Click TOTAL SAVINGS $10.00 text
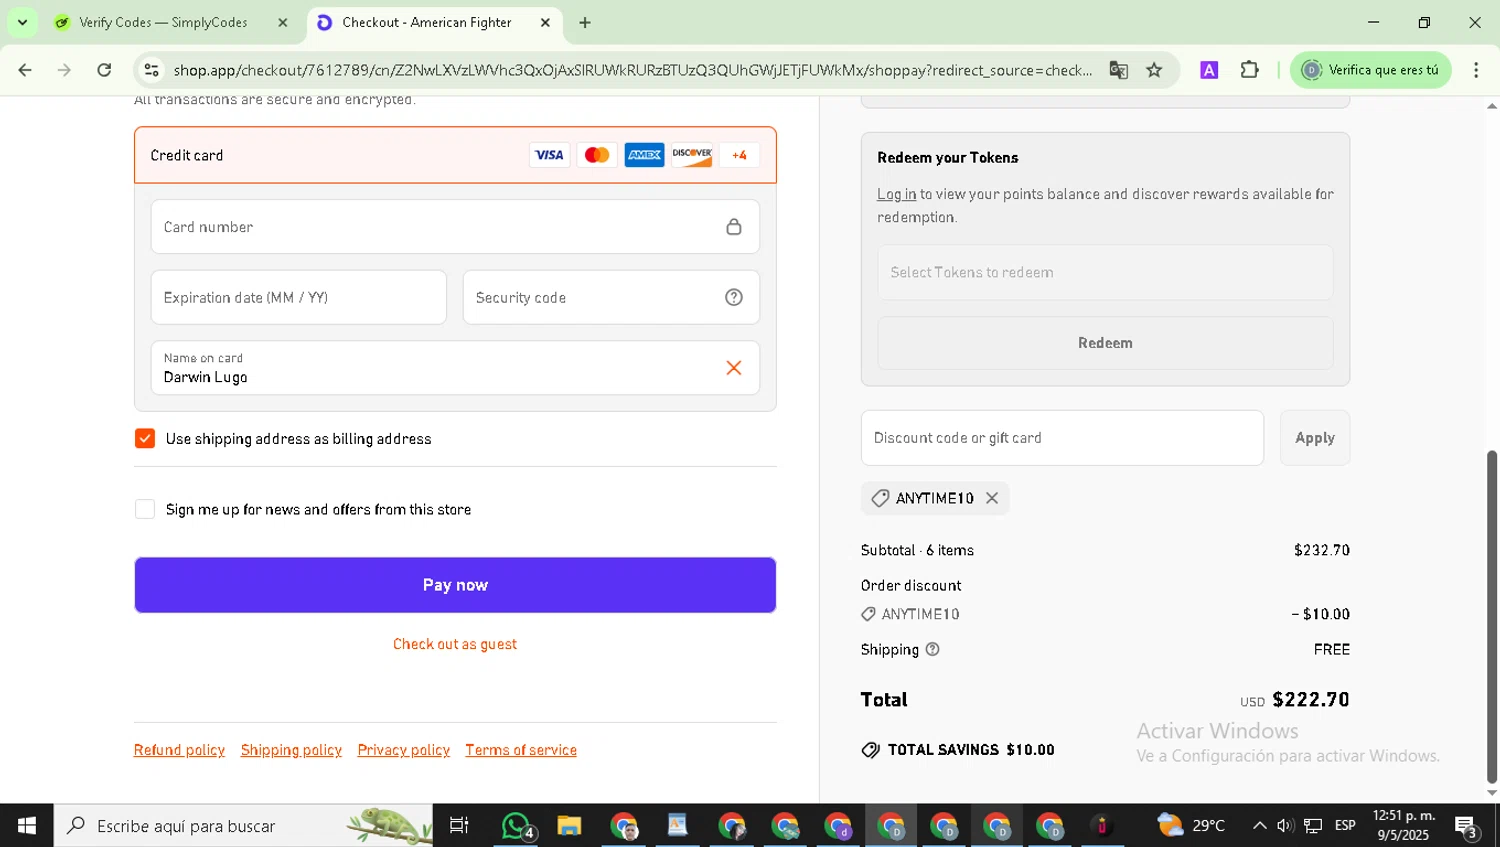The image size is (1500, 847). [x=971, y=750]
